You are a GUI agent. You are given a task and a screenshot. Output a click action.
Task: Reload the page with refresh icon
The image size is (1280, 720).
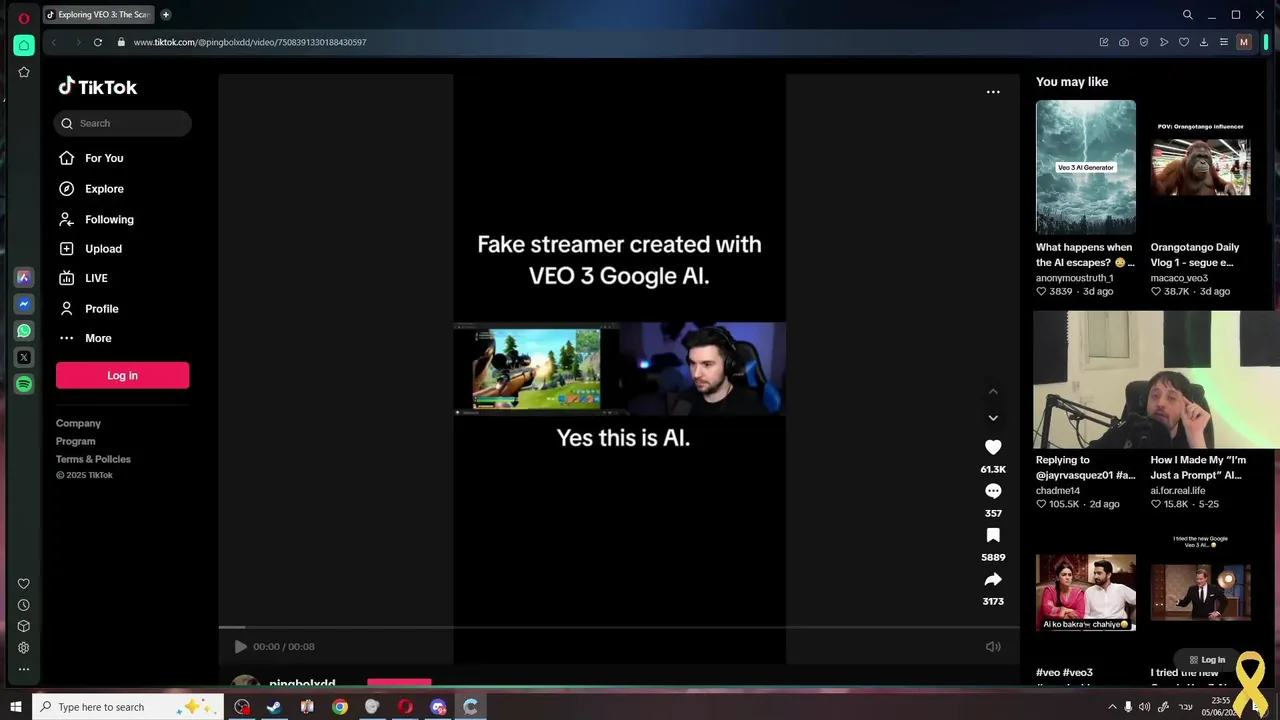(98, 42)
